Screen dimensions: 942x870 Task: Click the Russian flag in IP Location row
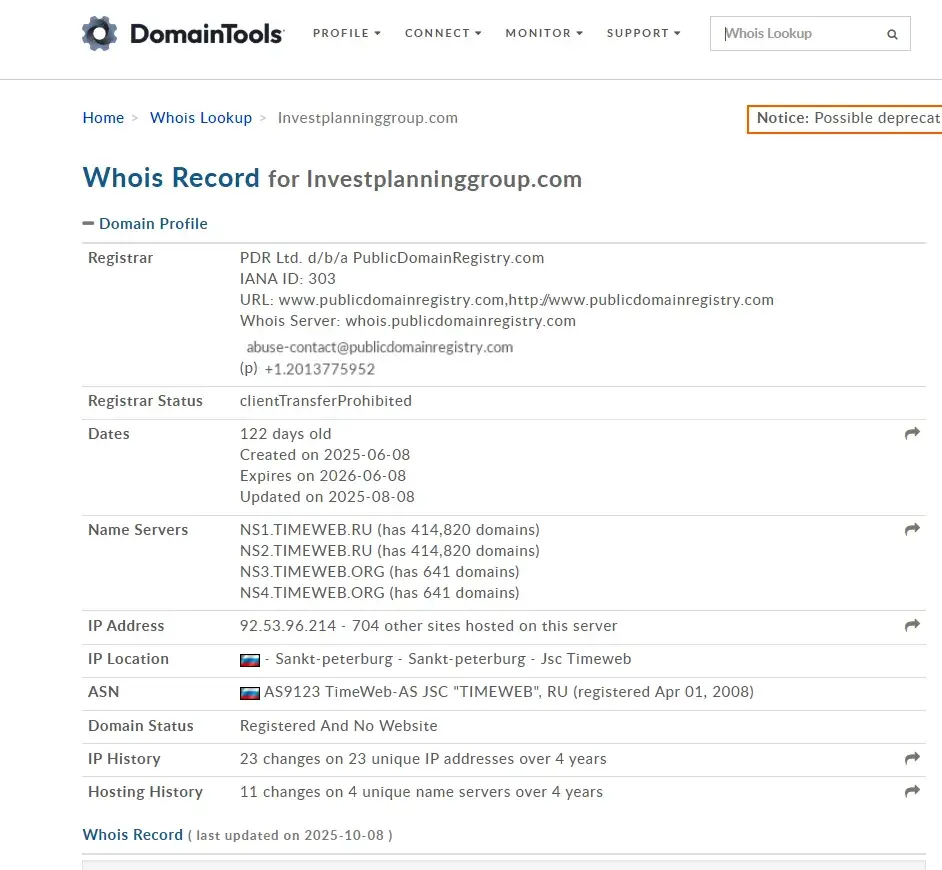pos(250,660)
